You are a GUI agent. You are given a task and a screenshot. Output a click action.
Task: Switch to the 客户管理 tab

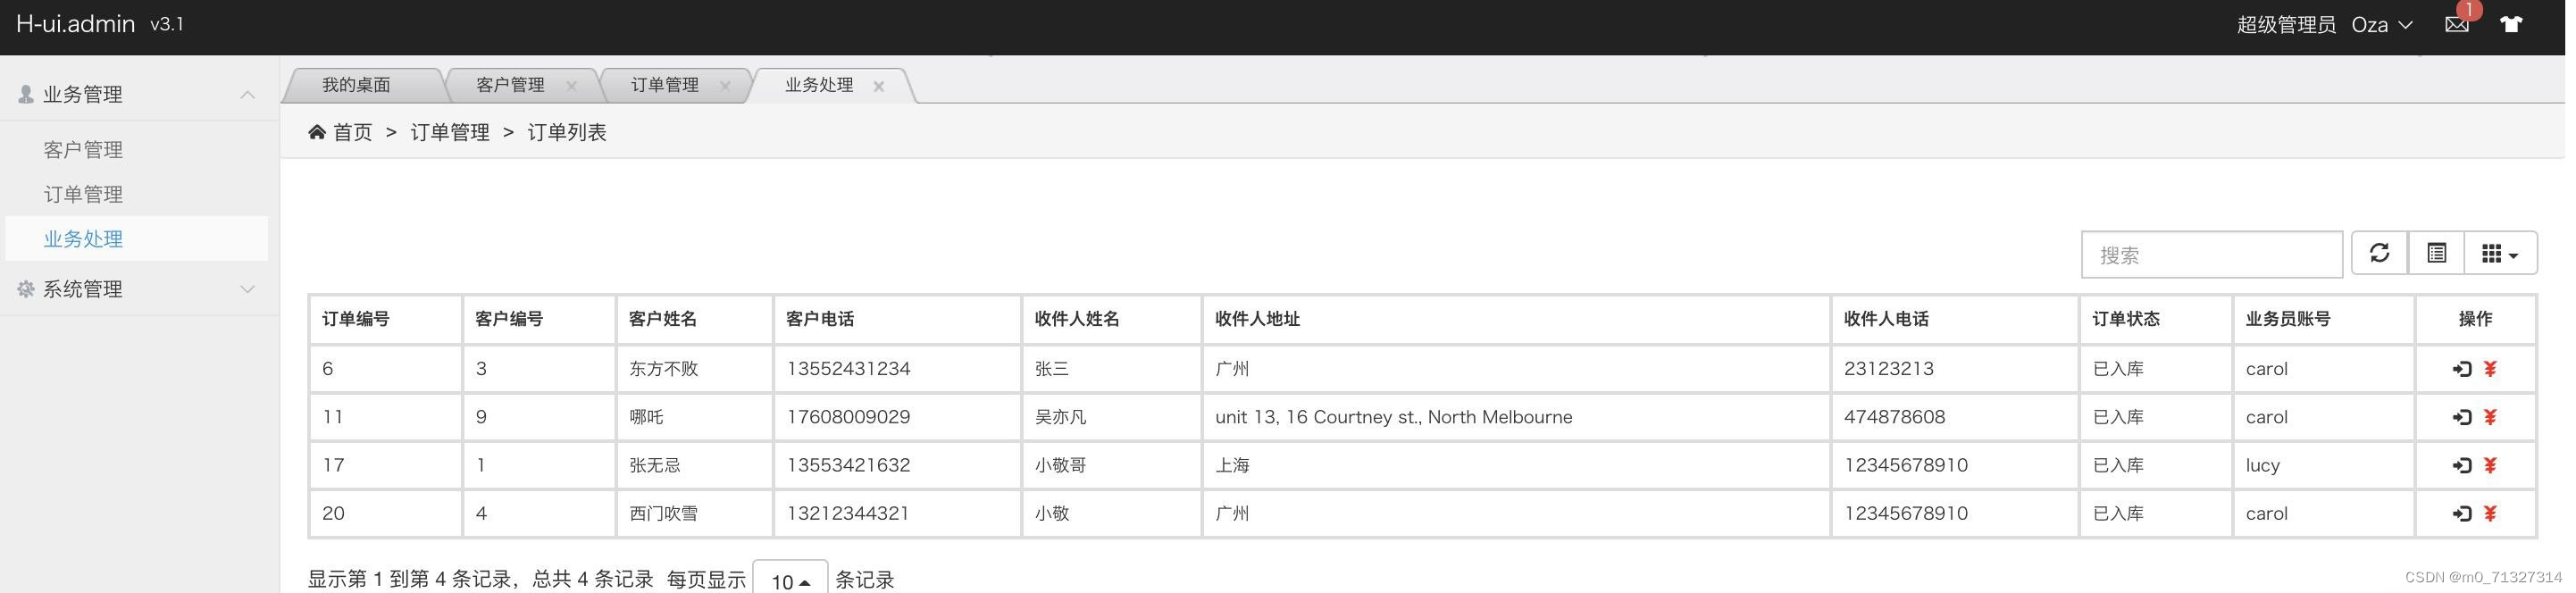click(510, 85)
